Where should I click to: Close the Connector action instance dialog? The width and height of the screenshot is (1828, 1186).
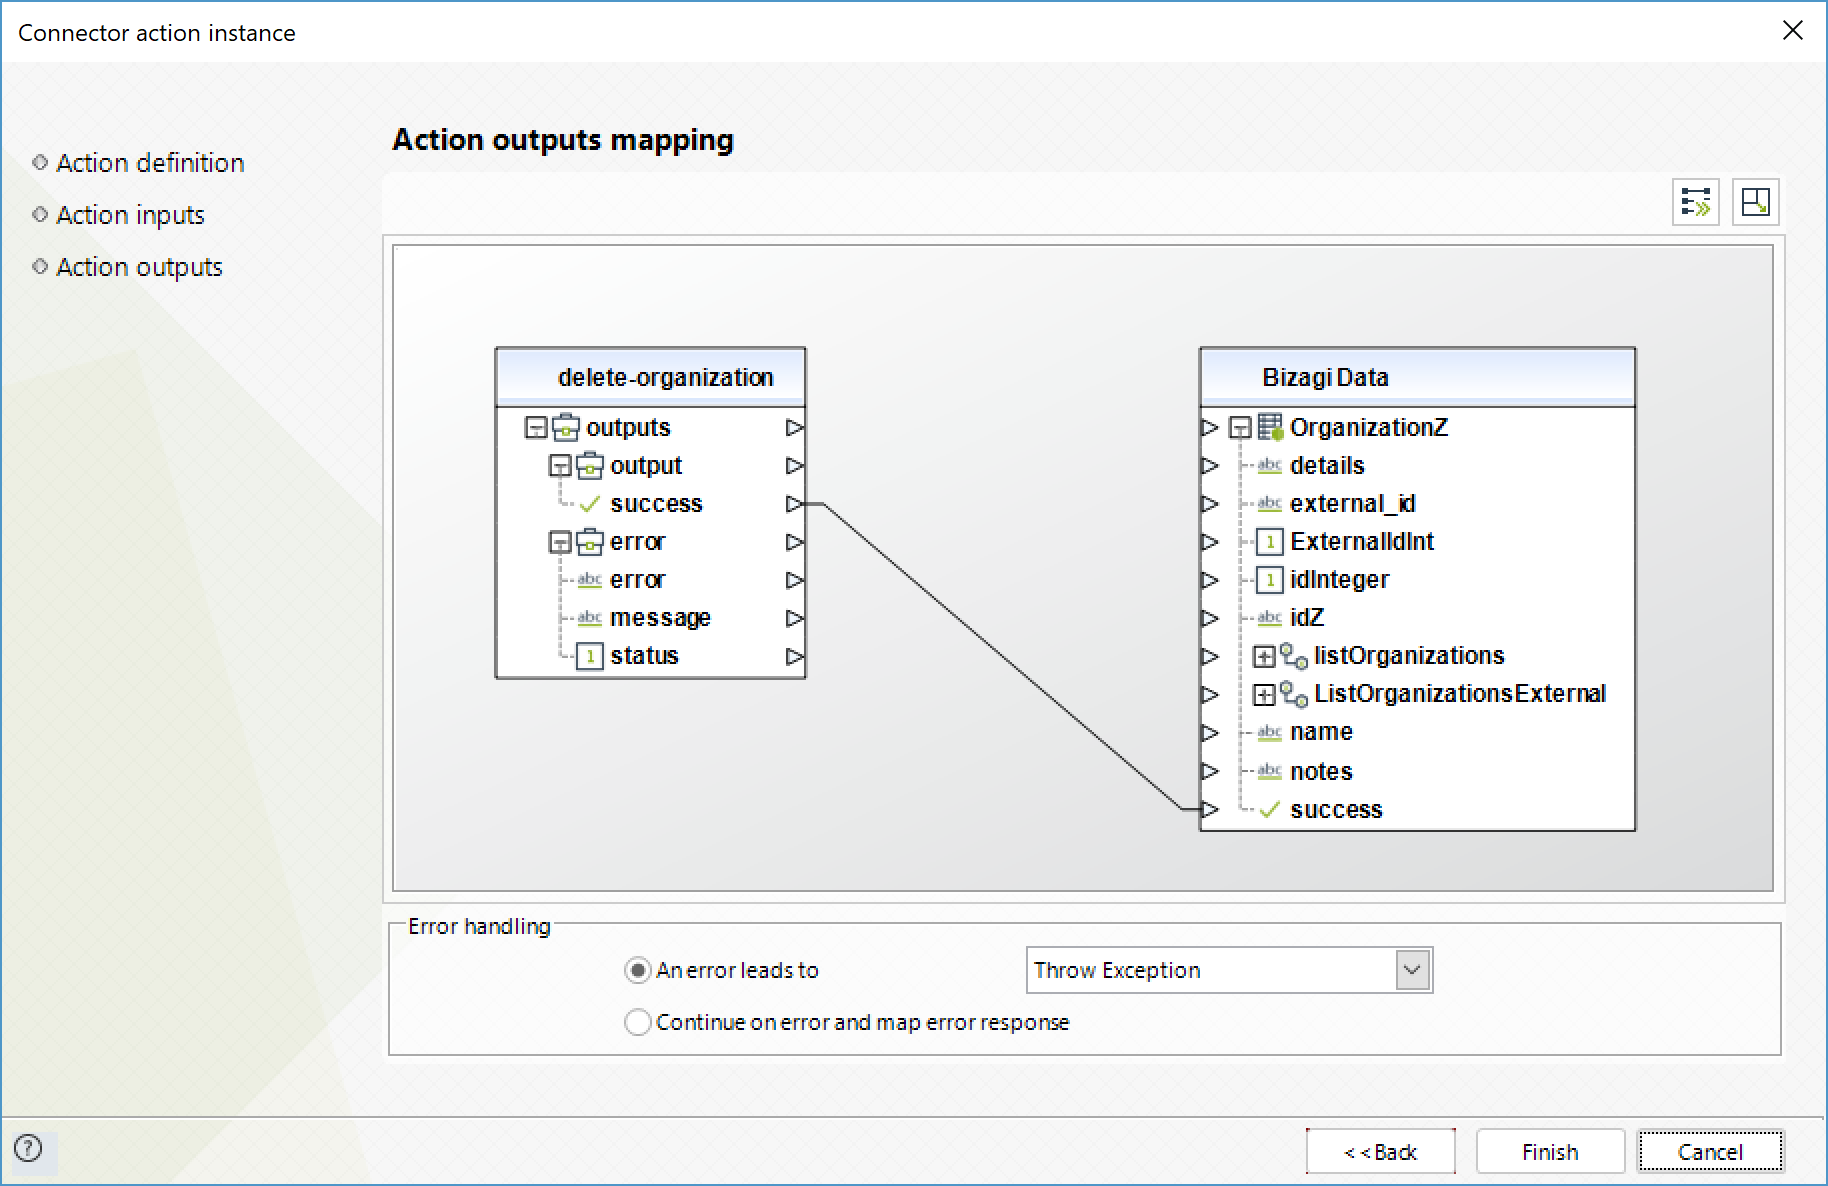[x=1793, y=31]
